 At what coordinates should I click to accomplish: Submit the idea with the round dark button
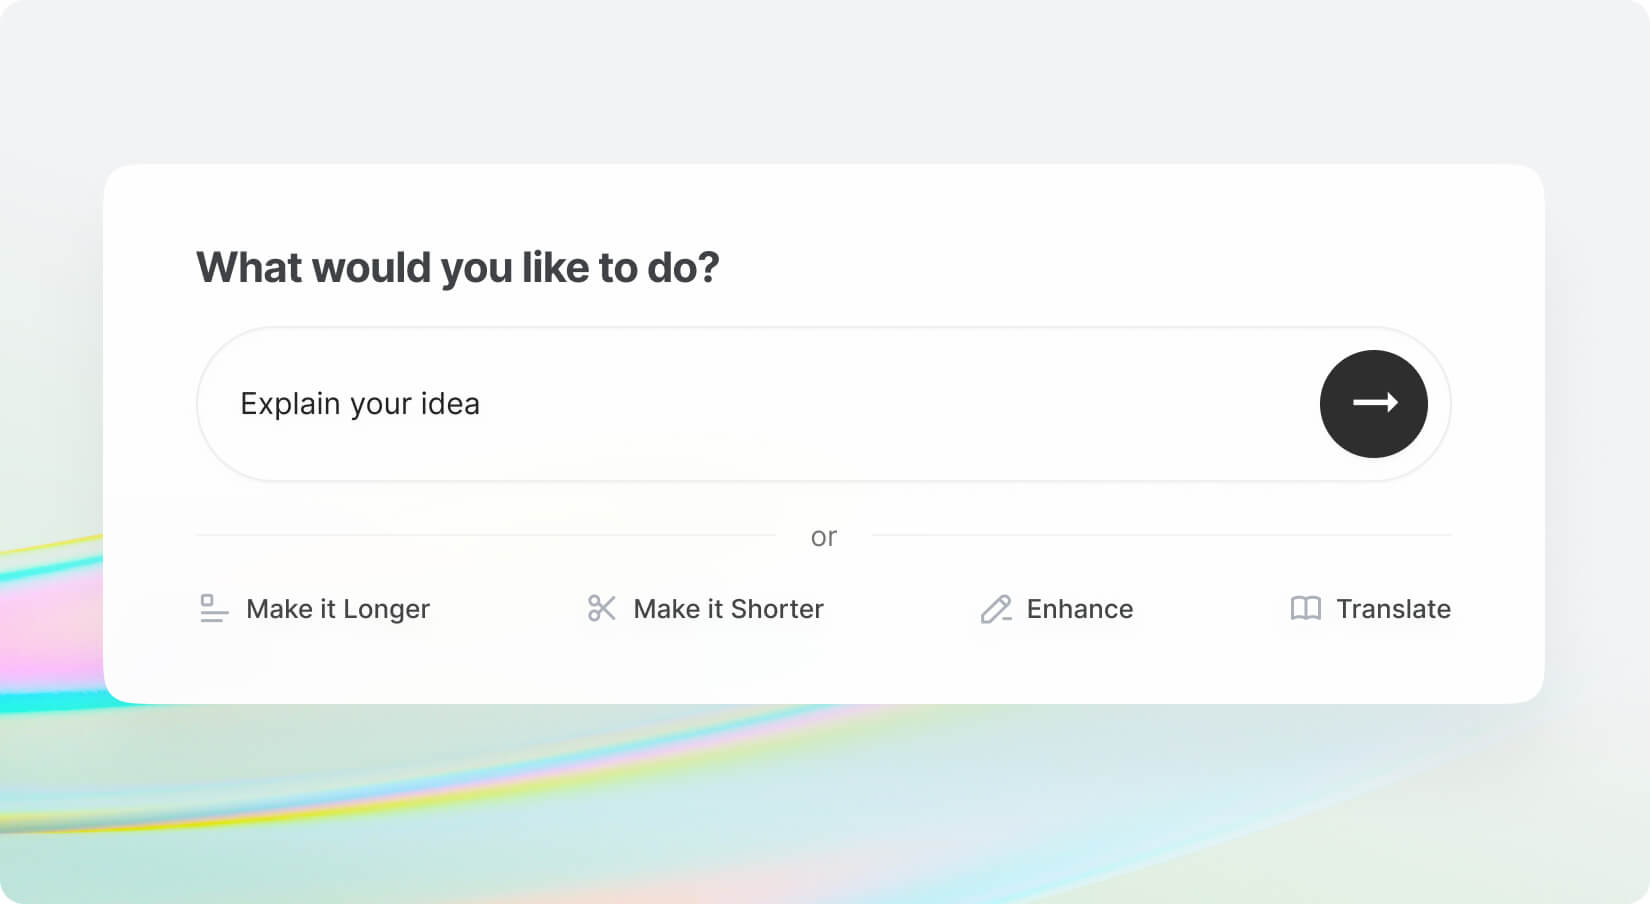(x=1373, y=403)
